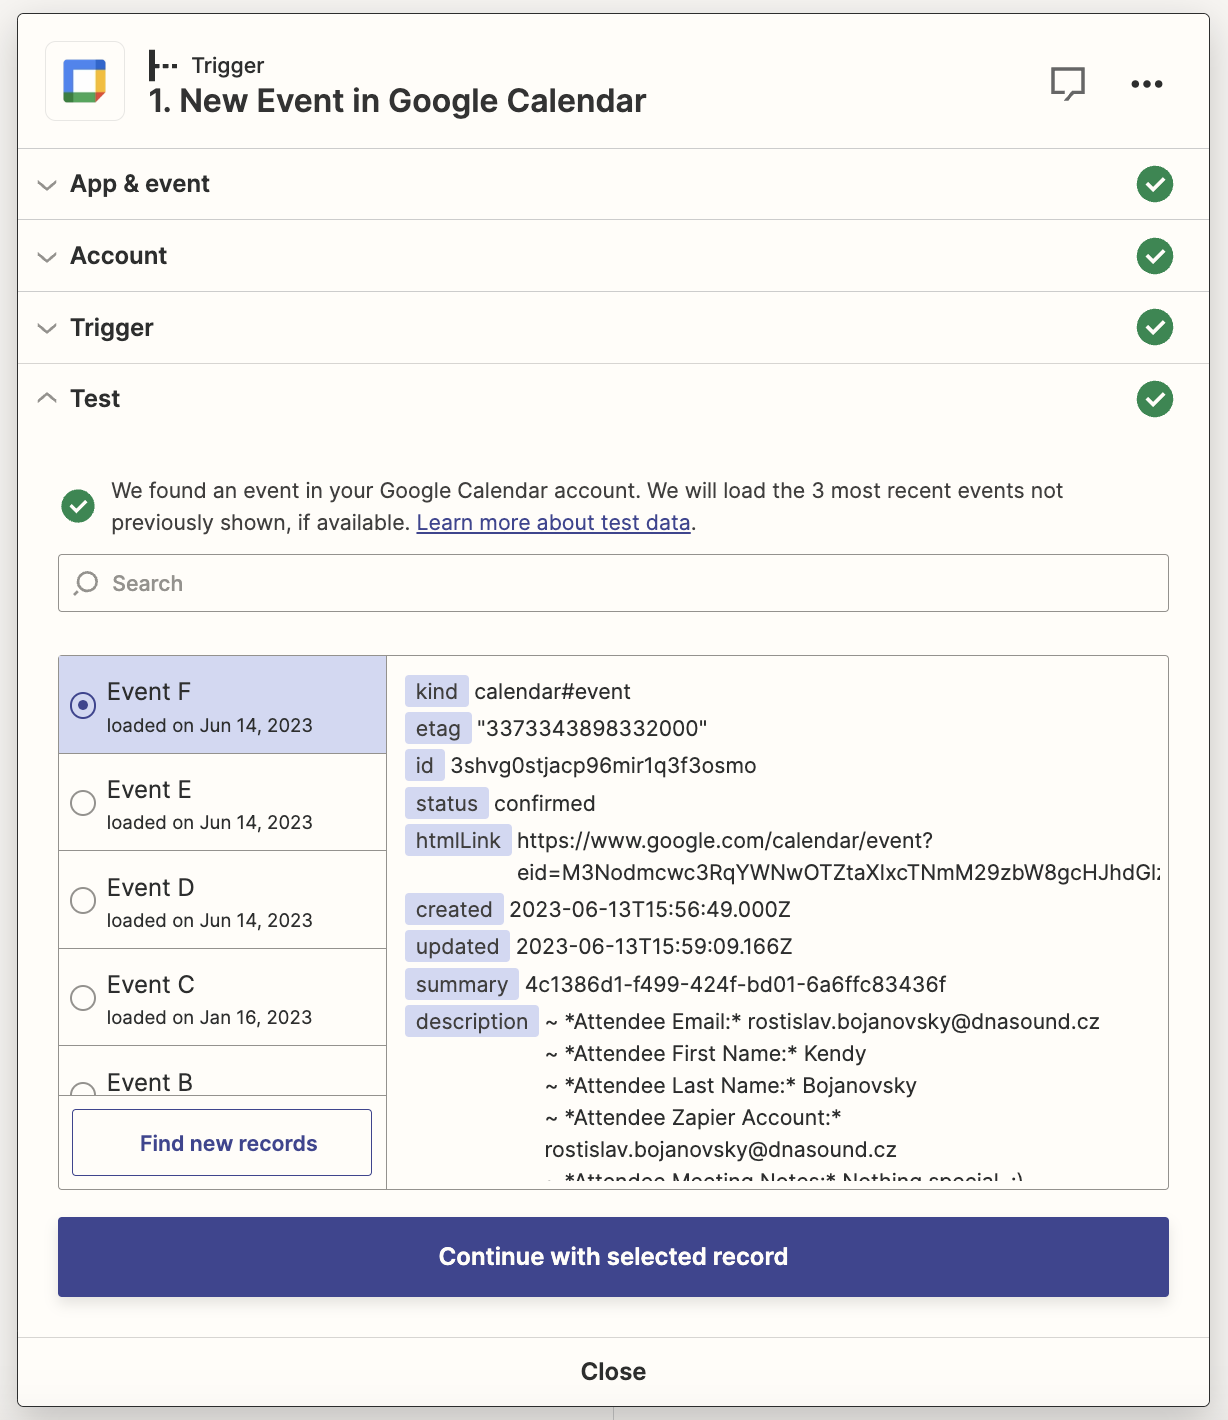Click the 'htmlLink' field label

pyautogui.click(x=458, y=840)
